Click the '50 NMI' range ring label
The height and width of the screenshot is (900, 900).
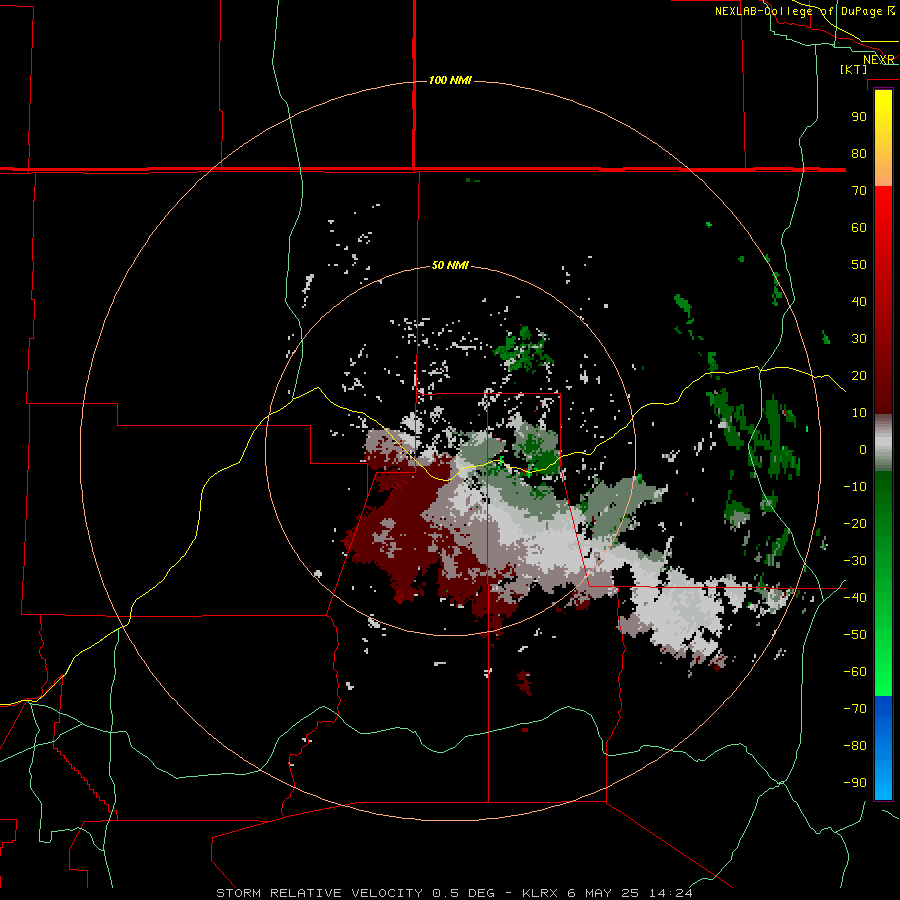tap(450, 265)
